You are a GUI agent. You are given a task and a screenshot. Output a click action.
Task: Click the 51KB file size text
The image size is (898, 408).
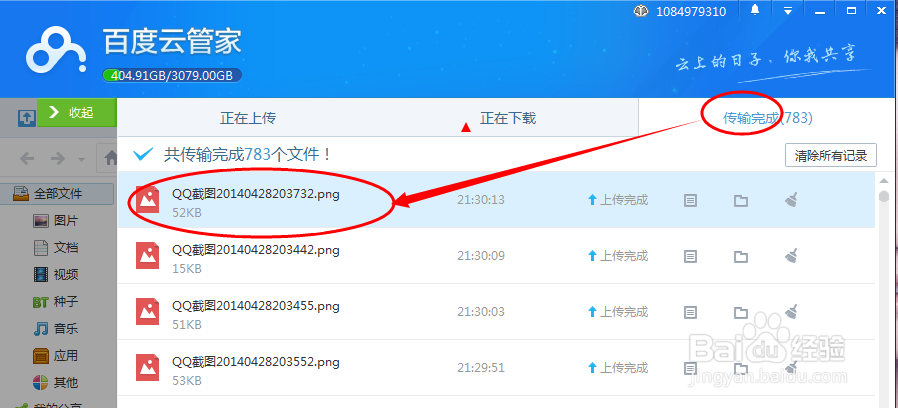point(187,324)
